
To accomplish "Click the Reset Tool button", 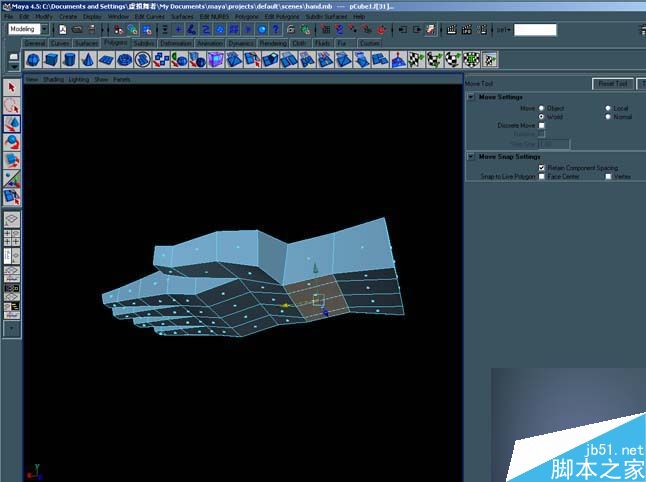I will [x=613, y=84].
